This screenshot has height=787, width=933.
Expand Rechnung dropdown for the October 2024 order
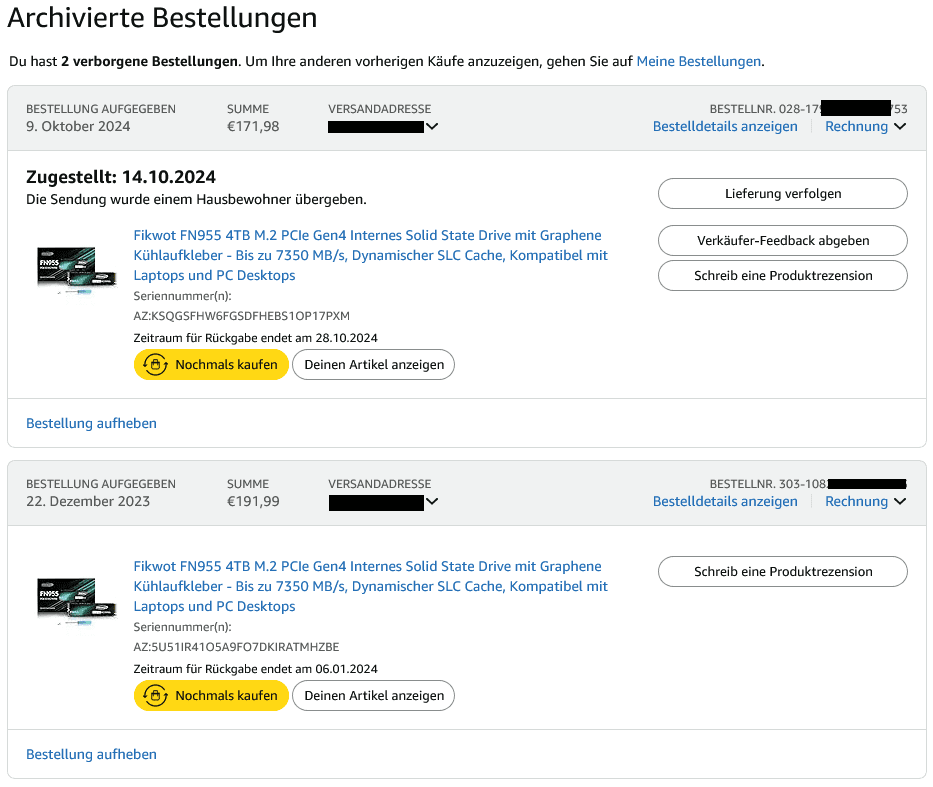[x=865, y=127]
